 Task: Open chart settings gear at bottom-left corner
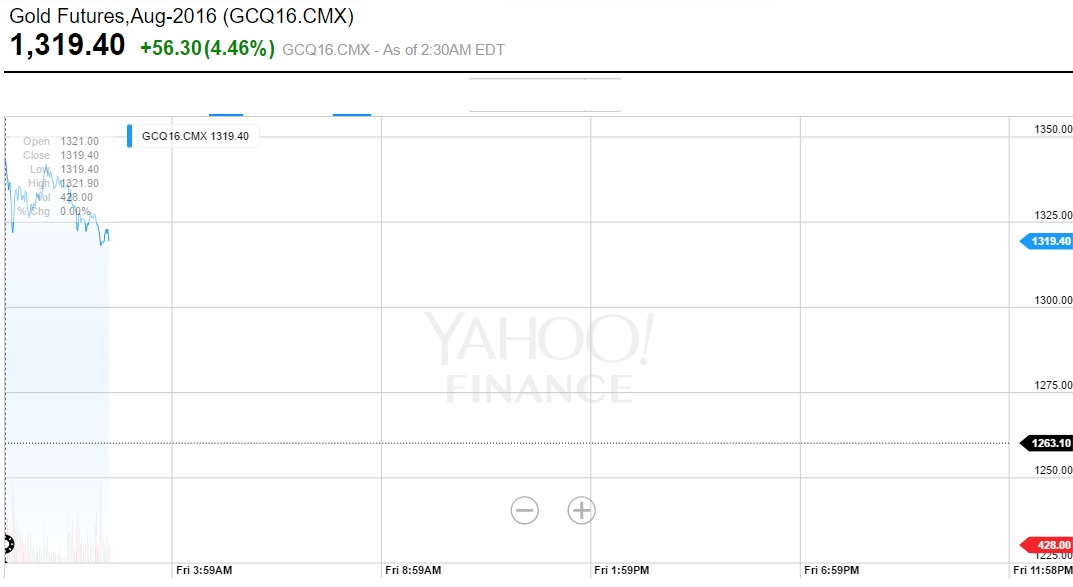tap(6, 545)
